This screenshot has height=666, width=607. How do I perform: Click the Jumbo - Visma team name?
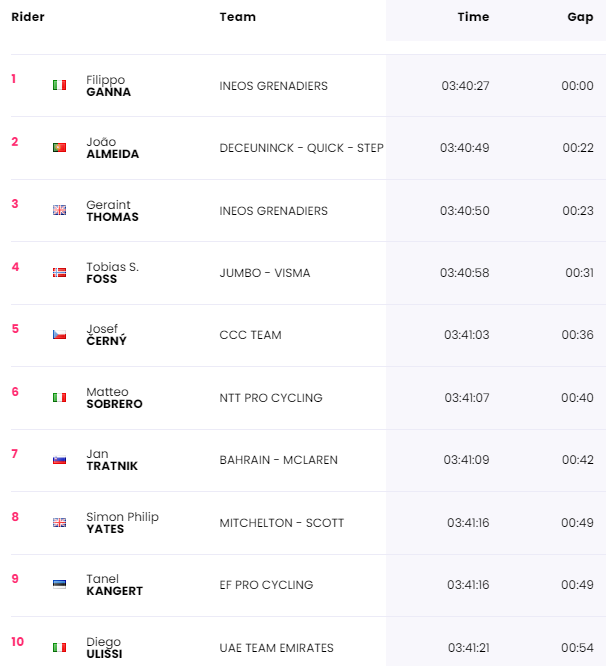(x=265, y=273)
